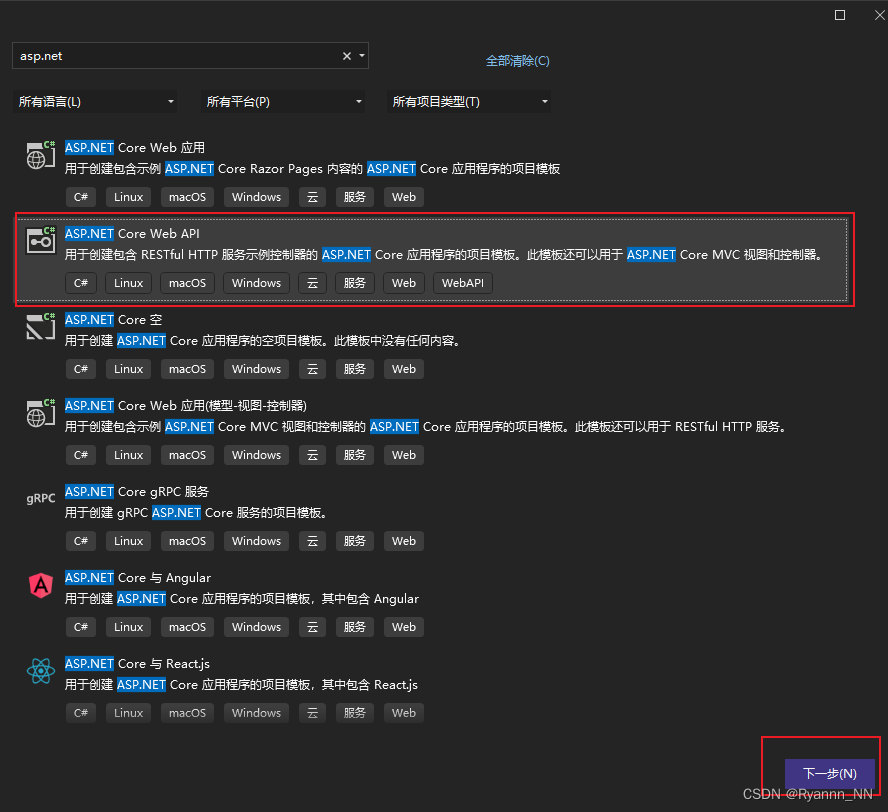Select the ASP.NET Core 与 Angular title
888x812 pixels.
[138, 578]
